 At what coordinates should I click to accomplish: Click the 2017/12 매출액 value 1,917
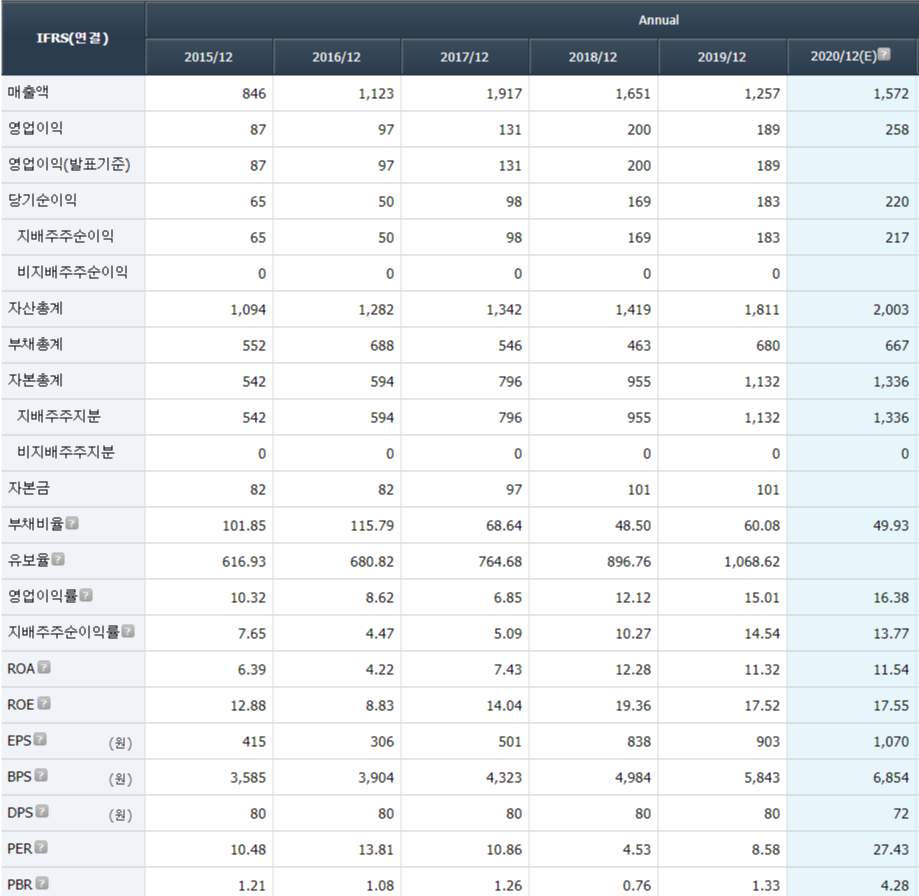(504, 94)
